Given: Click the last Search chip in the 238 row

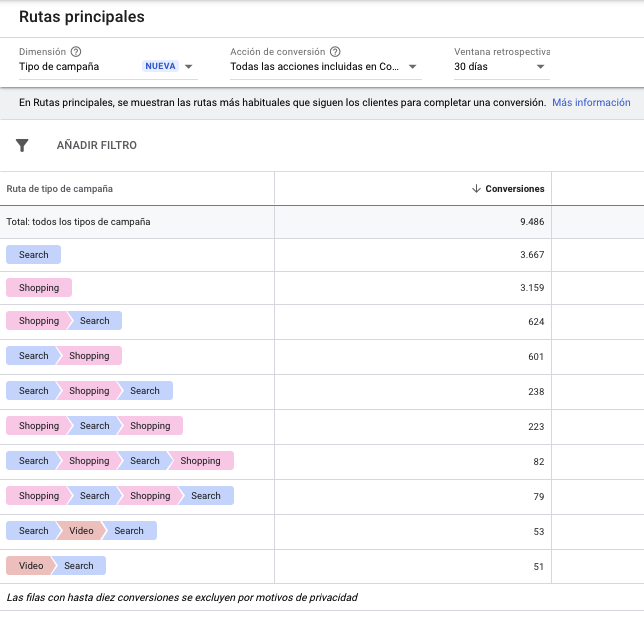Looking at the screenshot, I should point(145,390).
